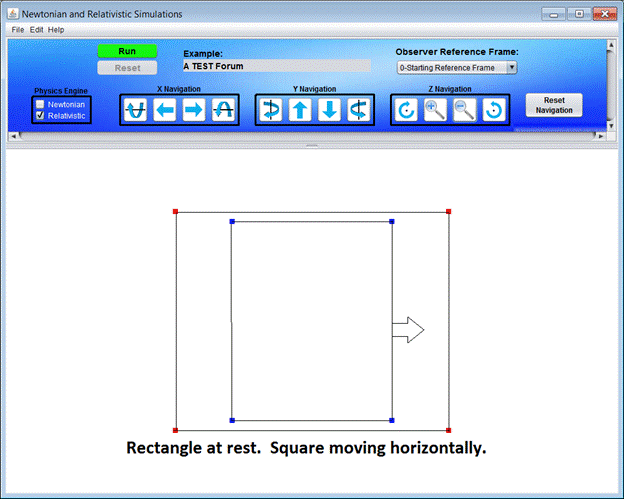Zoom out with minus magnifier icon
The width and height of the screenshot is (624, 499).
coord(465,110)
